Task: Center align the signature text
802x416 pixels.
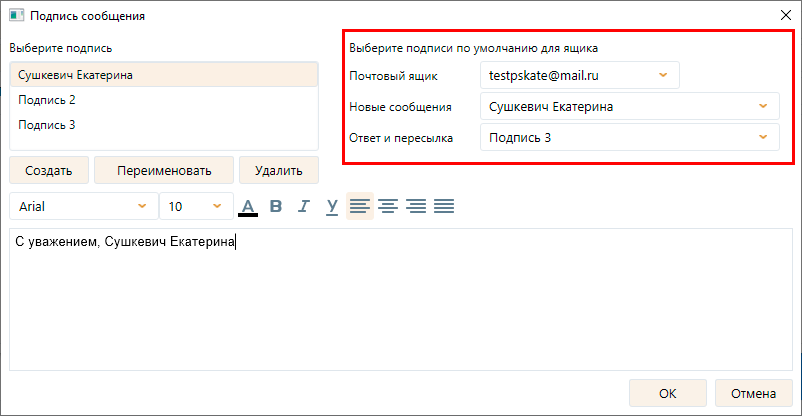Action: pos(388,207)
